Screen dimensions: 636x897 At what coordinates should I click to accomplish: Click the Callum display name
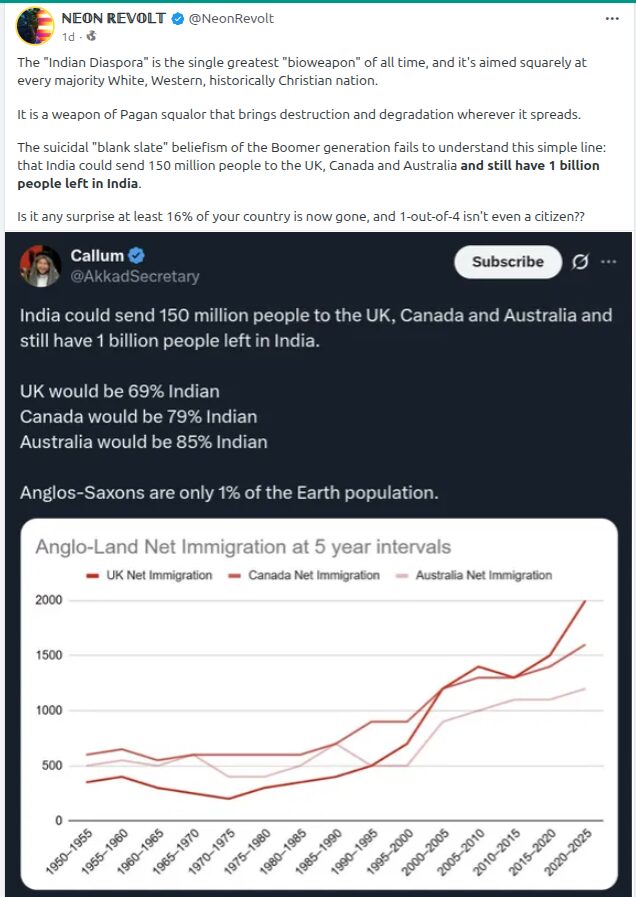coord(97,256)
